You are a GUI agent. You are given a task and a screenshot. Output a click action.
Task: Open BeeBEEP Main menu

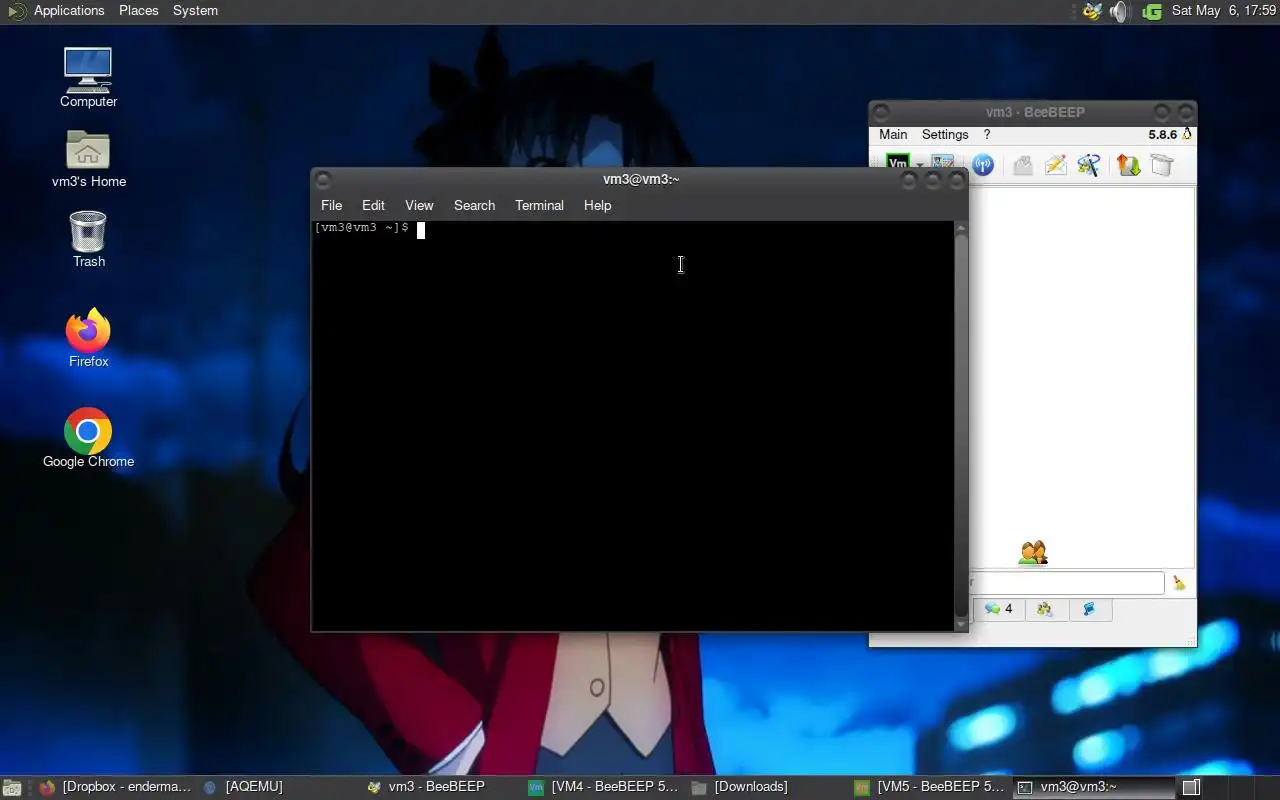coord(893,134)
